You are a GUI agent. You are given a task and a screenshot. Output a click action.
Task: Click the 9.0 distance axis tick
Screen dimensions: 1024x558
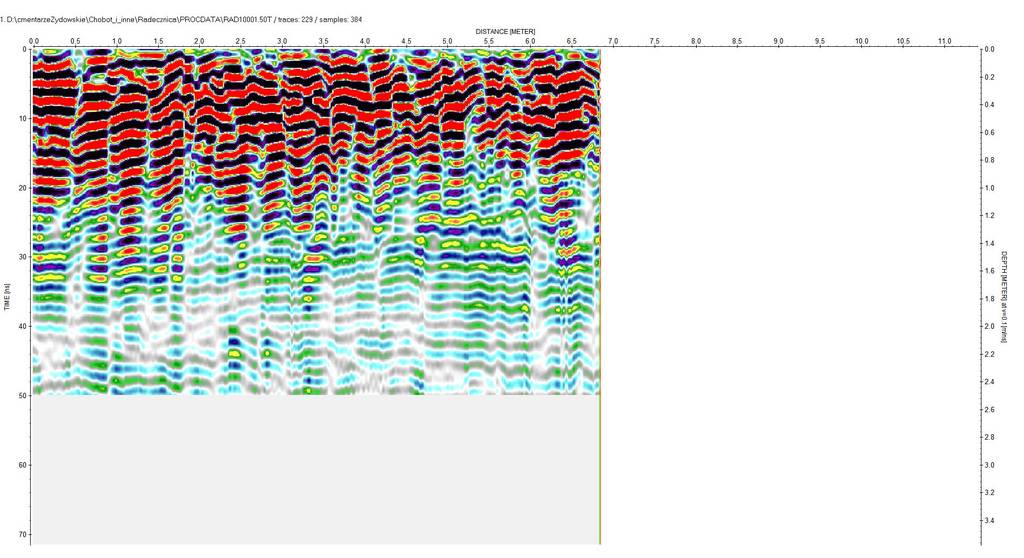click(x=779, y=41)
